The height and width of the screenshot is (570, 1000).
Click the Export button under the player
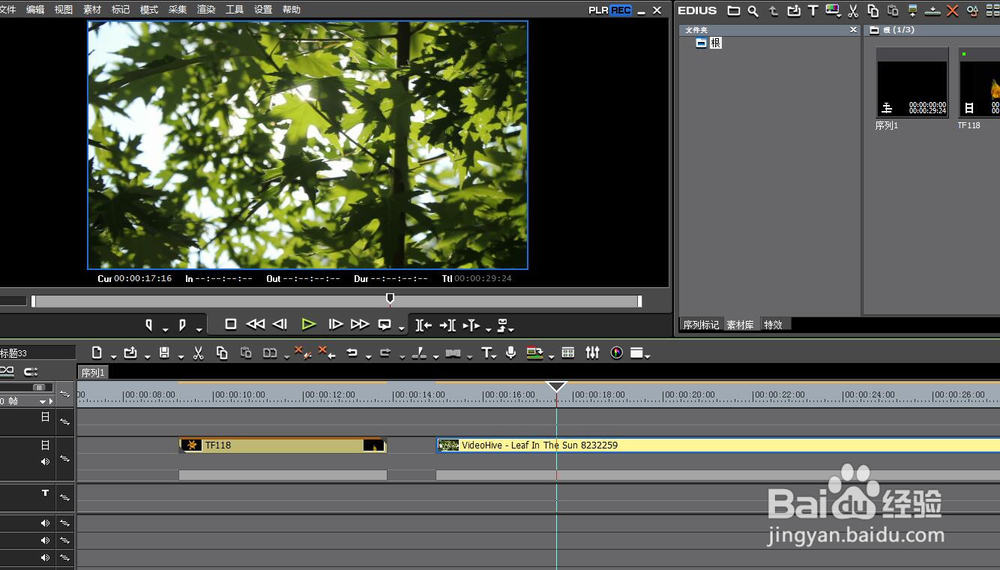(503, 325)
